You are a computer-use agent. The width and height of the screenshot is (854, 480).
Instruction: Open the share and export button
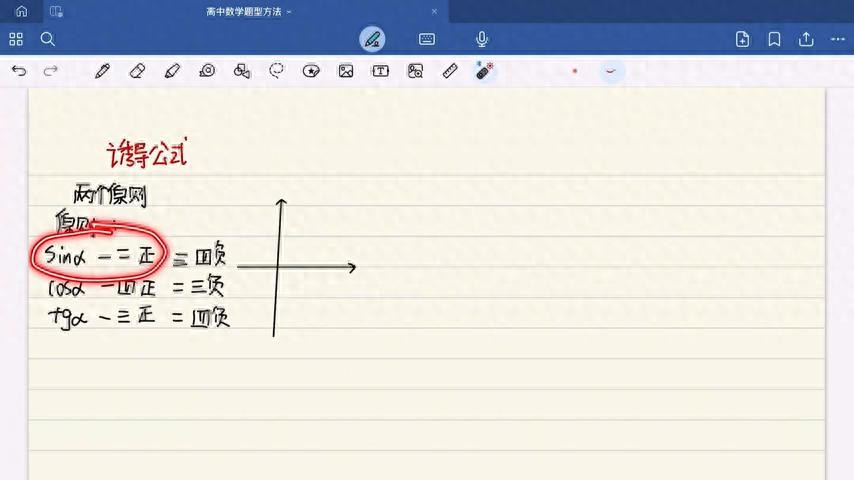[x=806, y=39]
